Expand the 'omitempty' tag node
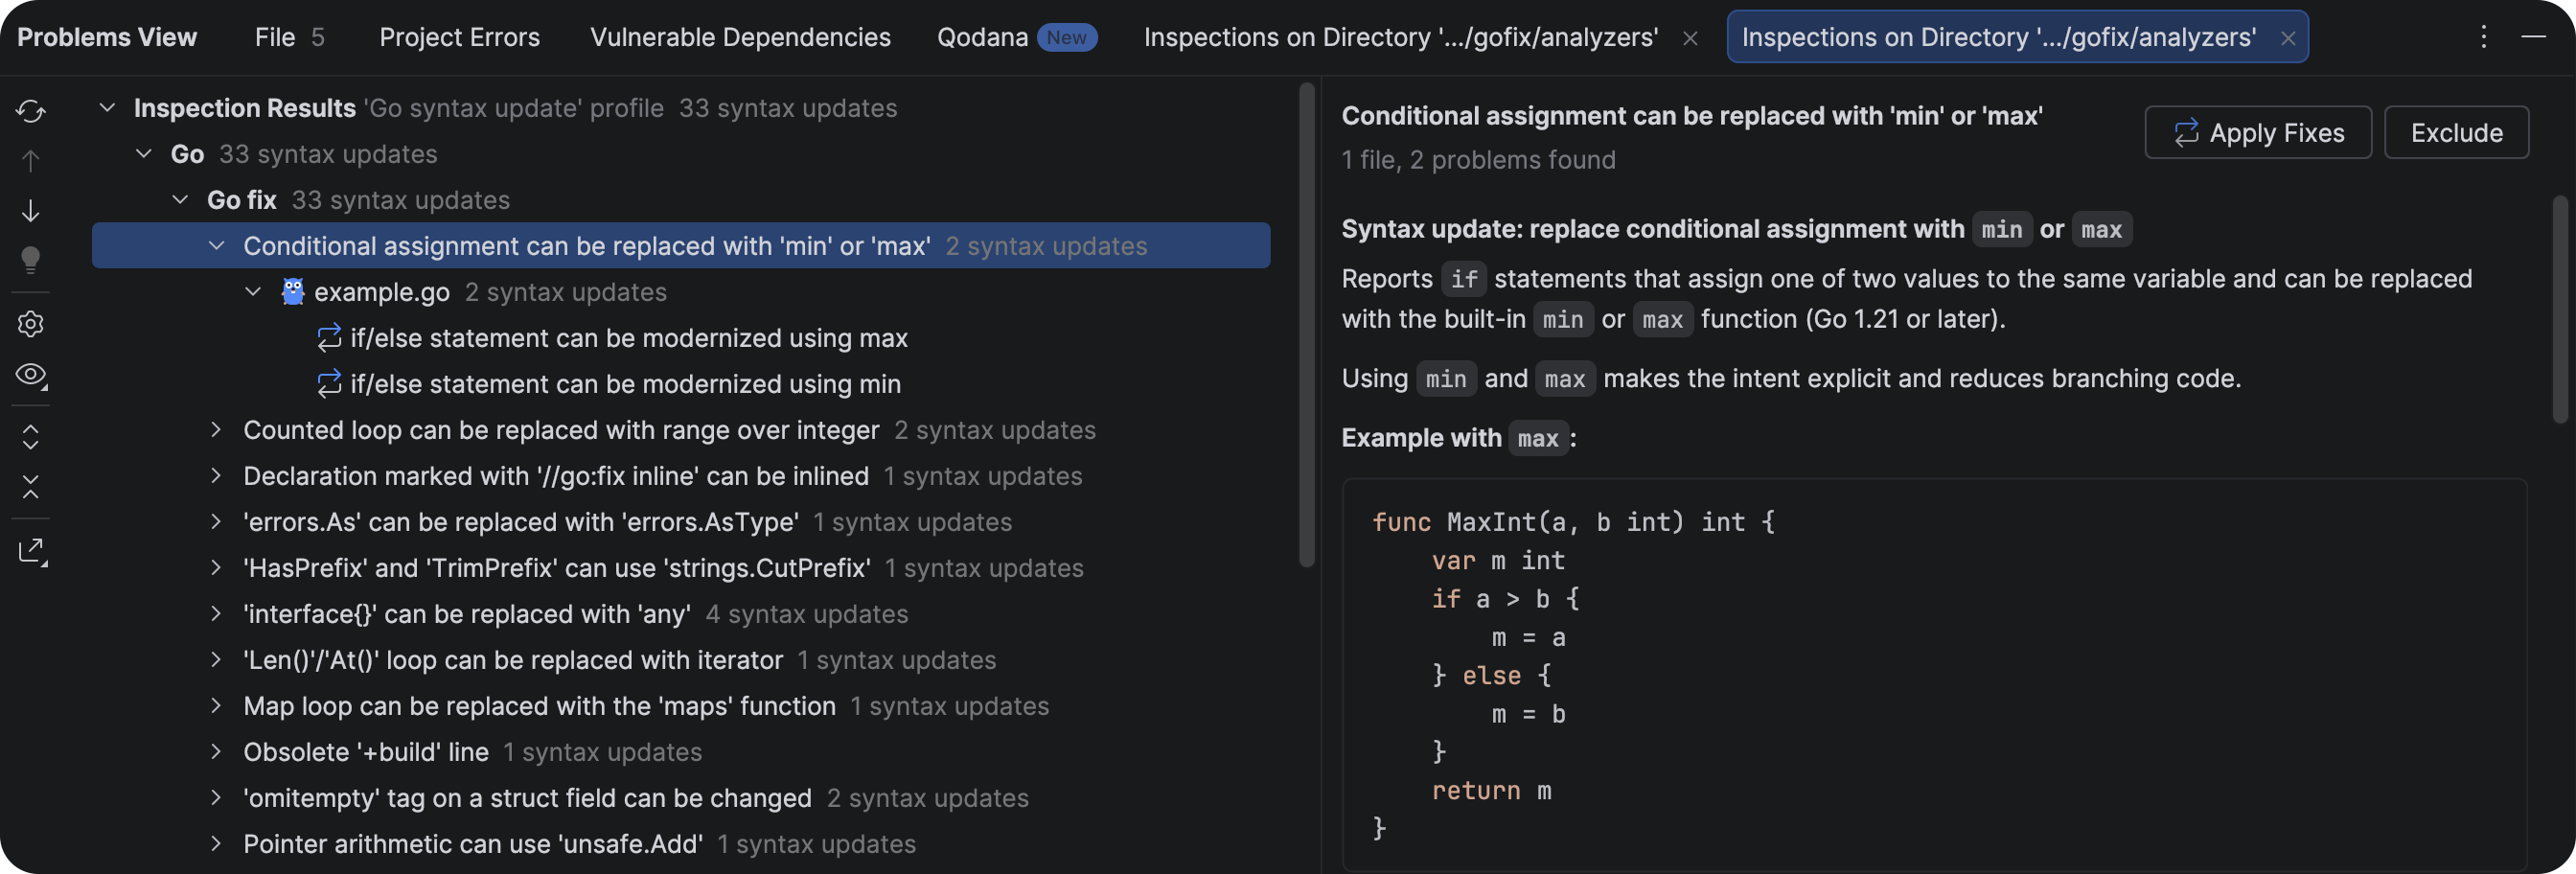 [x=216, y=798]
